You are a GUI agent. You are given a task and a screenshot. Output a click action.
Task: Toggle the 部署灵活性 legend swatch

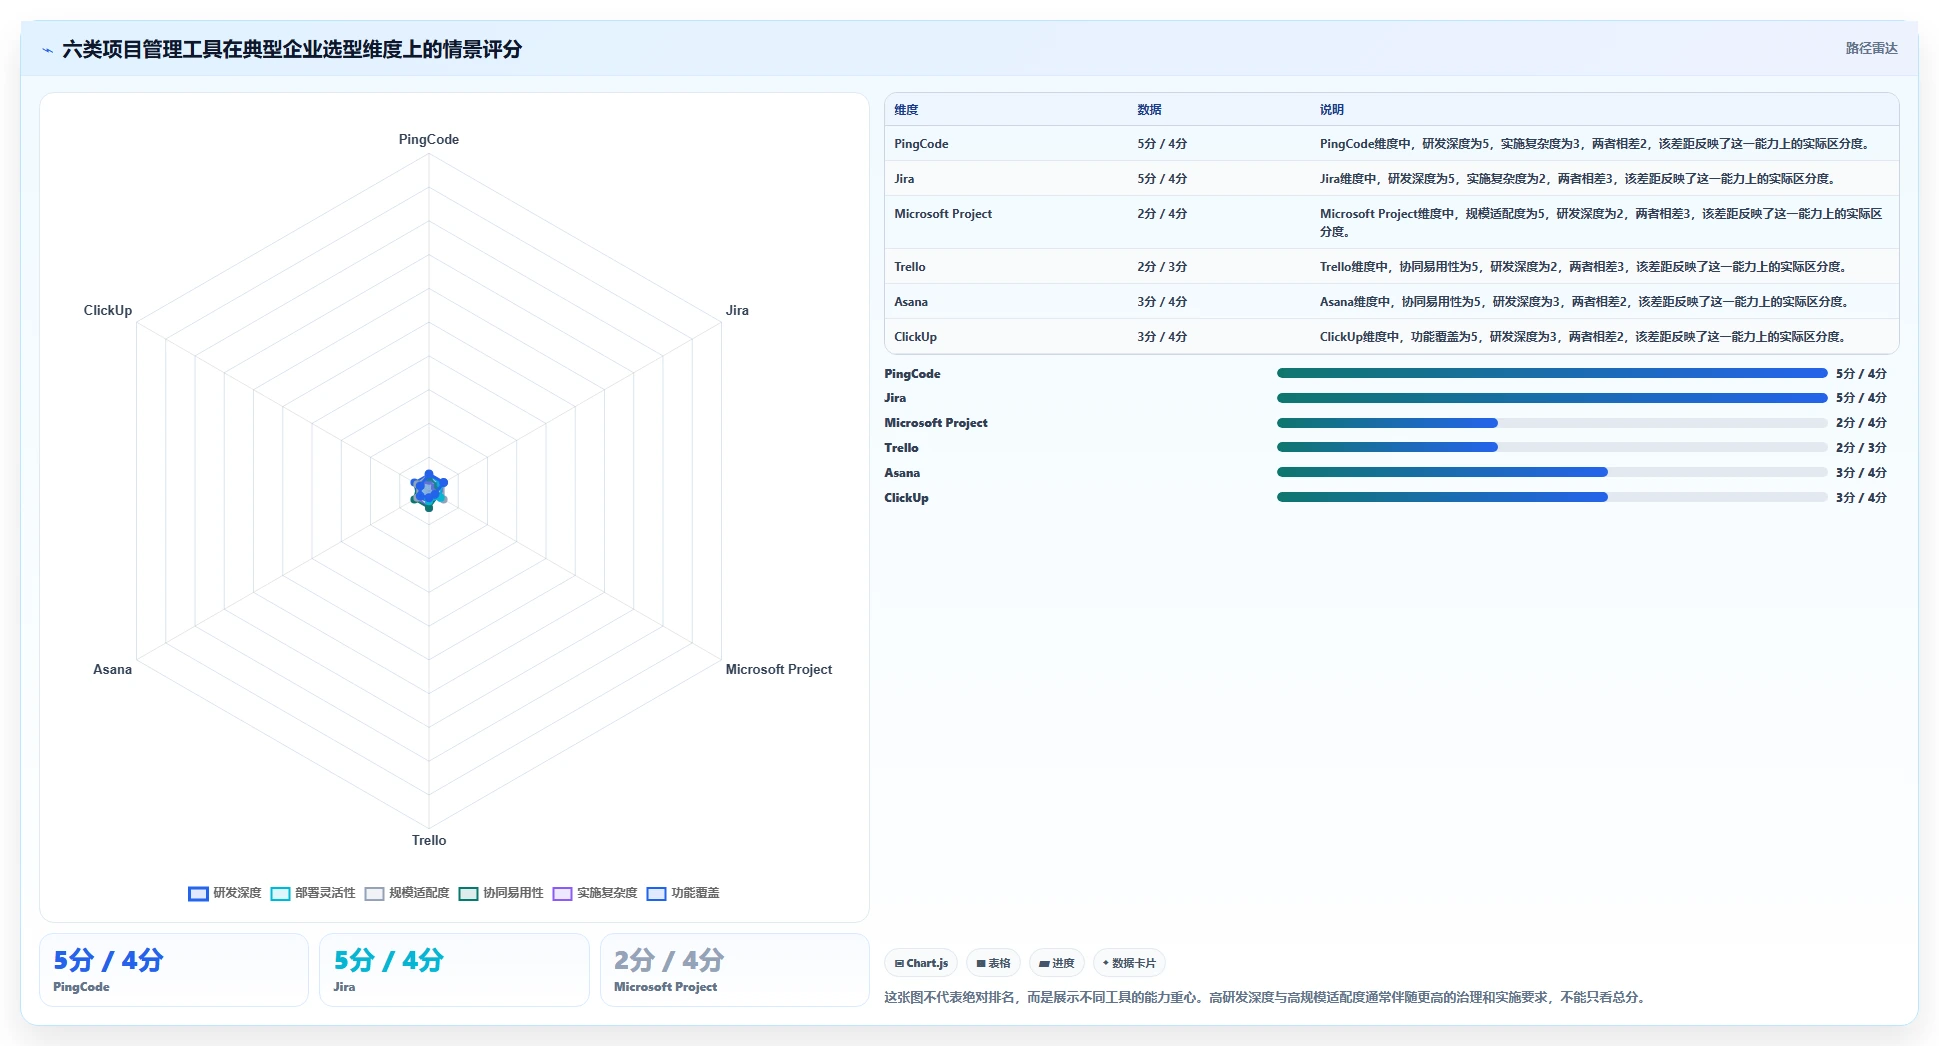280,893
